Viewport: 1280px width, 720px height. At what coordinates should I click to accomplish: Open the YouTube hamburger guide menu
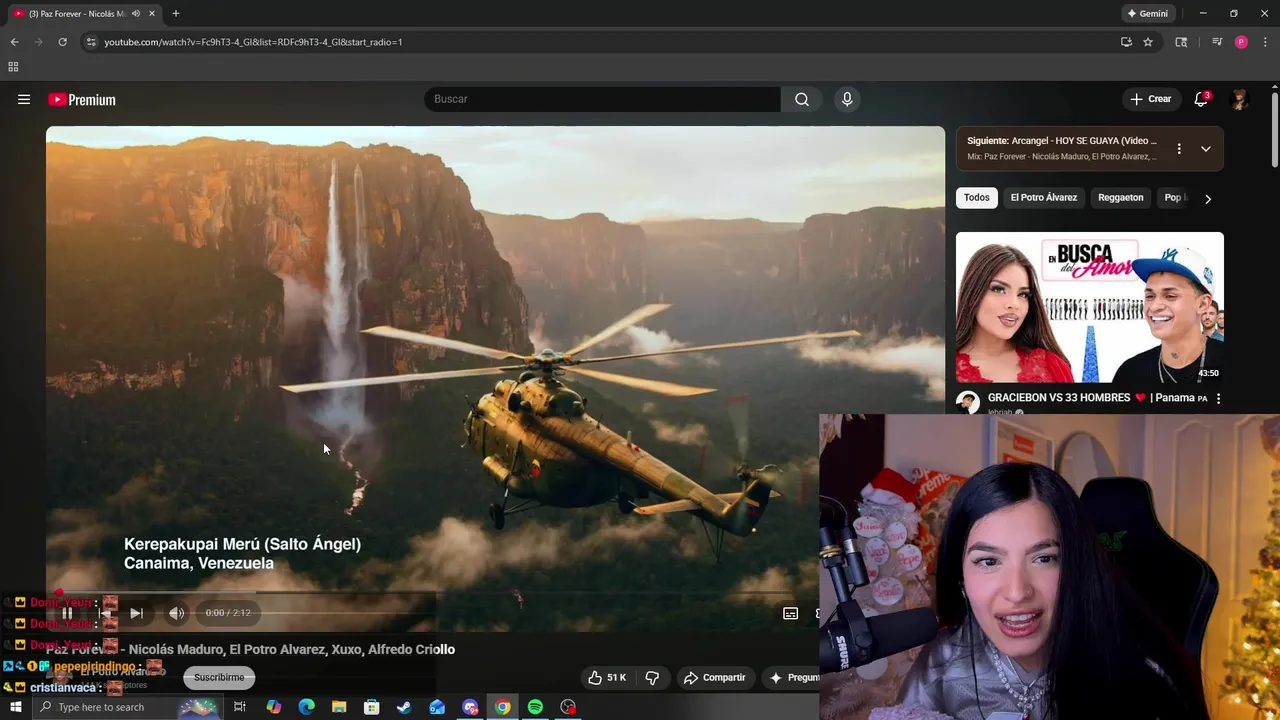(x=24, y=99)
